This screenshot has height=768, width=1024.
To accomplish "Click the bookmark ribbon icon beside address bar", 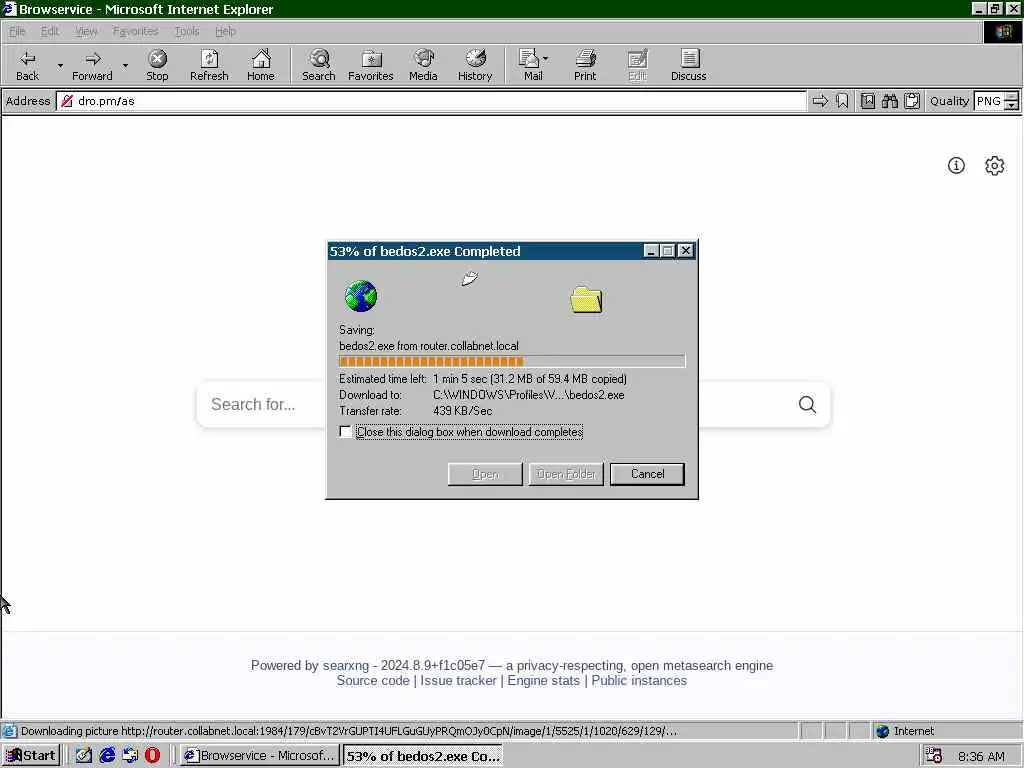I will coord(842,101).
